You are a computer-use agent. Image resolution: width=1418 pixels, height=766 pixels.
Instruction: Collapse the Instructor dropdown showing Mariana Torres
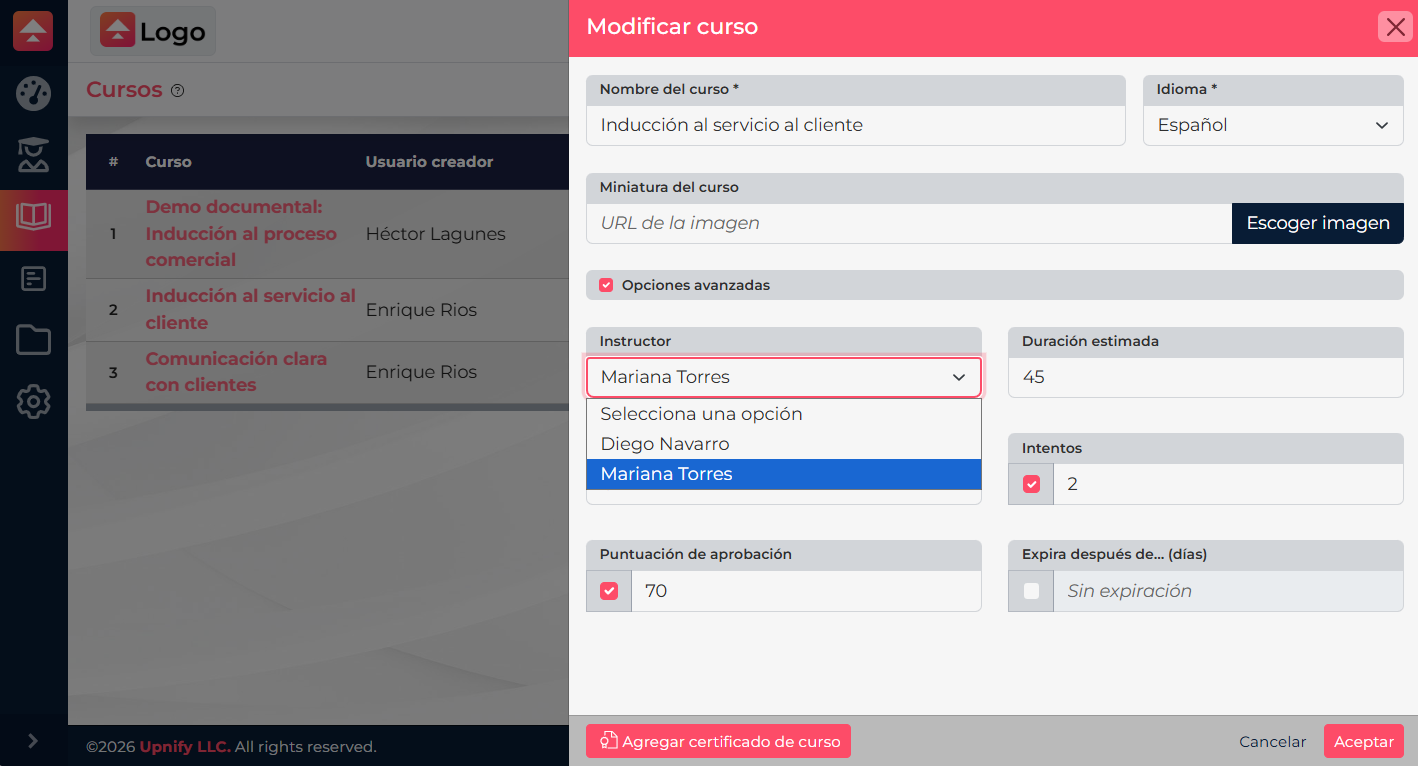pos(784,377)
